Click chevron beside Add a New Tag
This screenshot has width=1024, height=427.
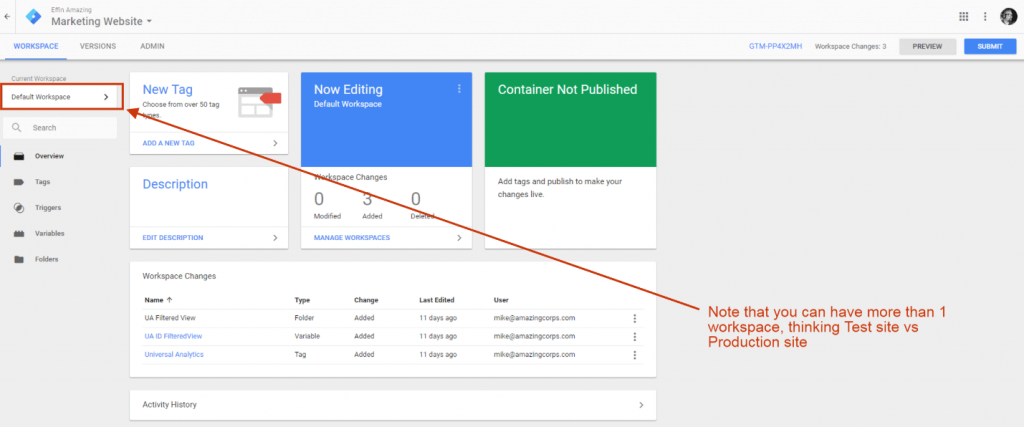coord(275,142)
